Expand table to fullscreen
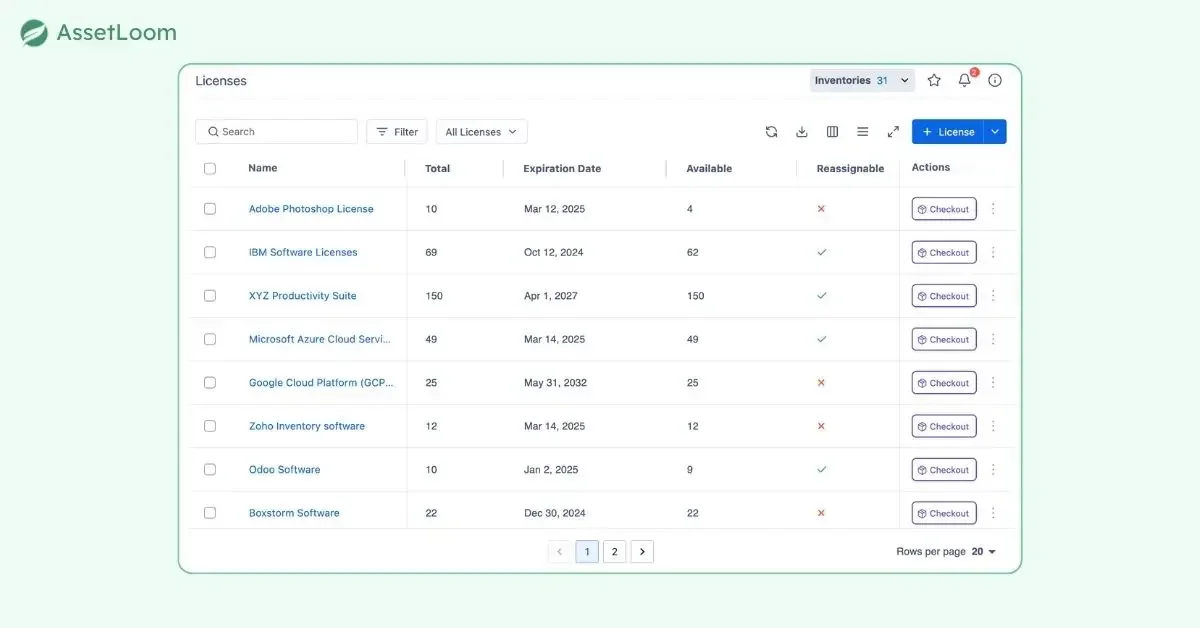The width and height of the screenshot is (1200, 628). click(893, 132)
